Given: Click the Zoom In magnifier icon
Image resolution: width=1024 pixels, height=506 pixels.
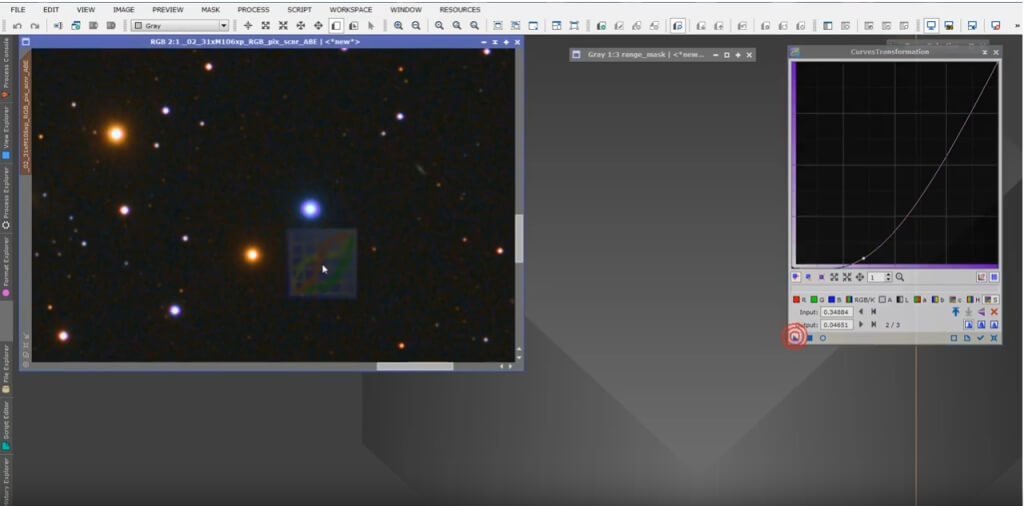Looking at the screenshot, I should click(x=398, y=26).
